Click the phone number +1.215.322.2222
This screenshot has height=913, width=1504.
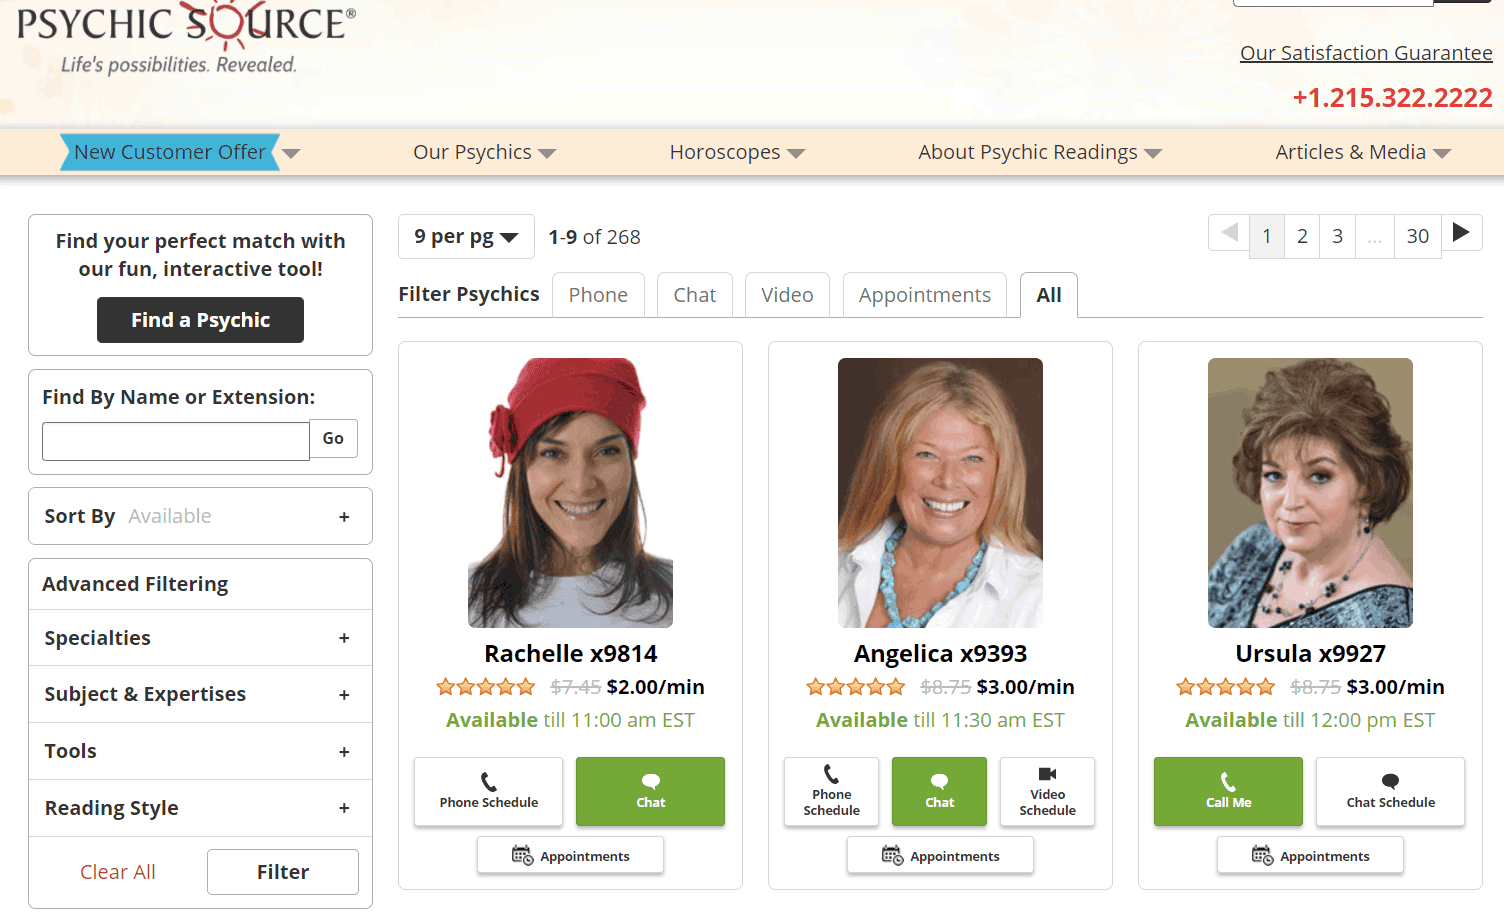tap(1392, 98)
